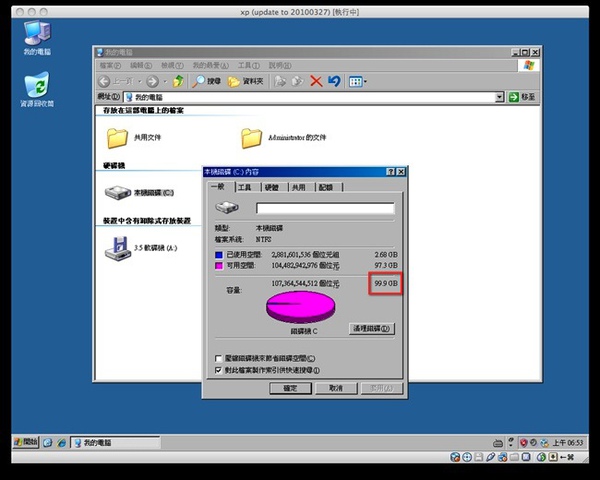
Task: Open the 工具(T) Tools menu in Explorer
Action: pyautogui.click(x=249, y=65)
